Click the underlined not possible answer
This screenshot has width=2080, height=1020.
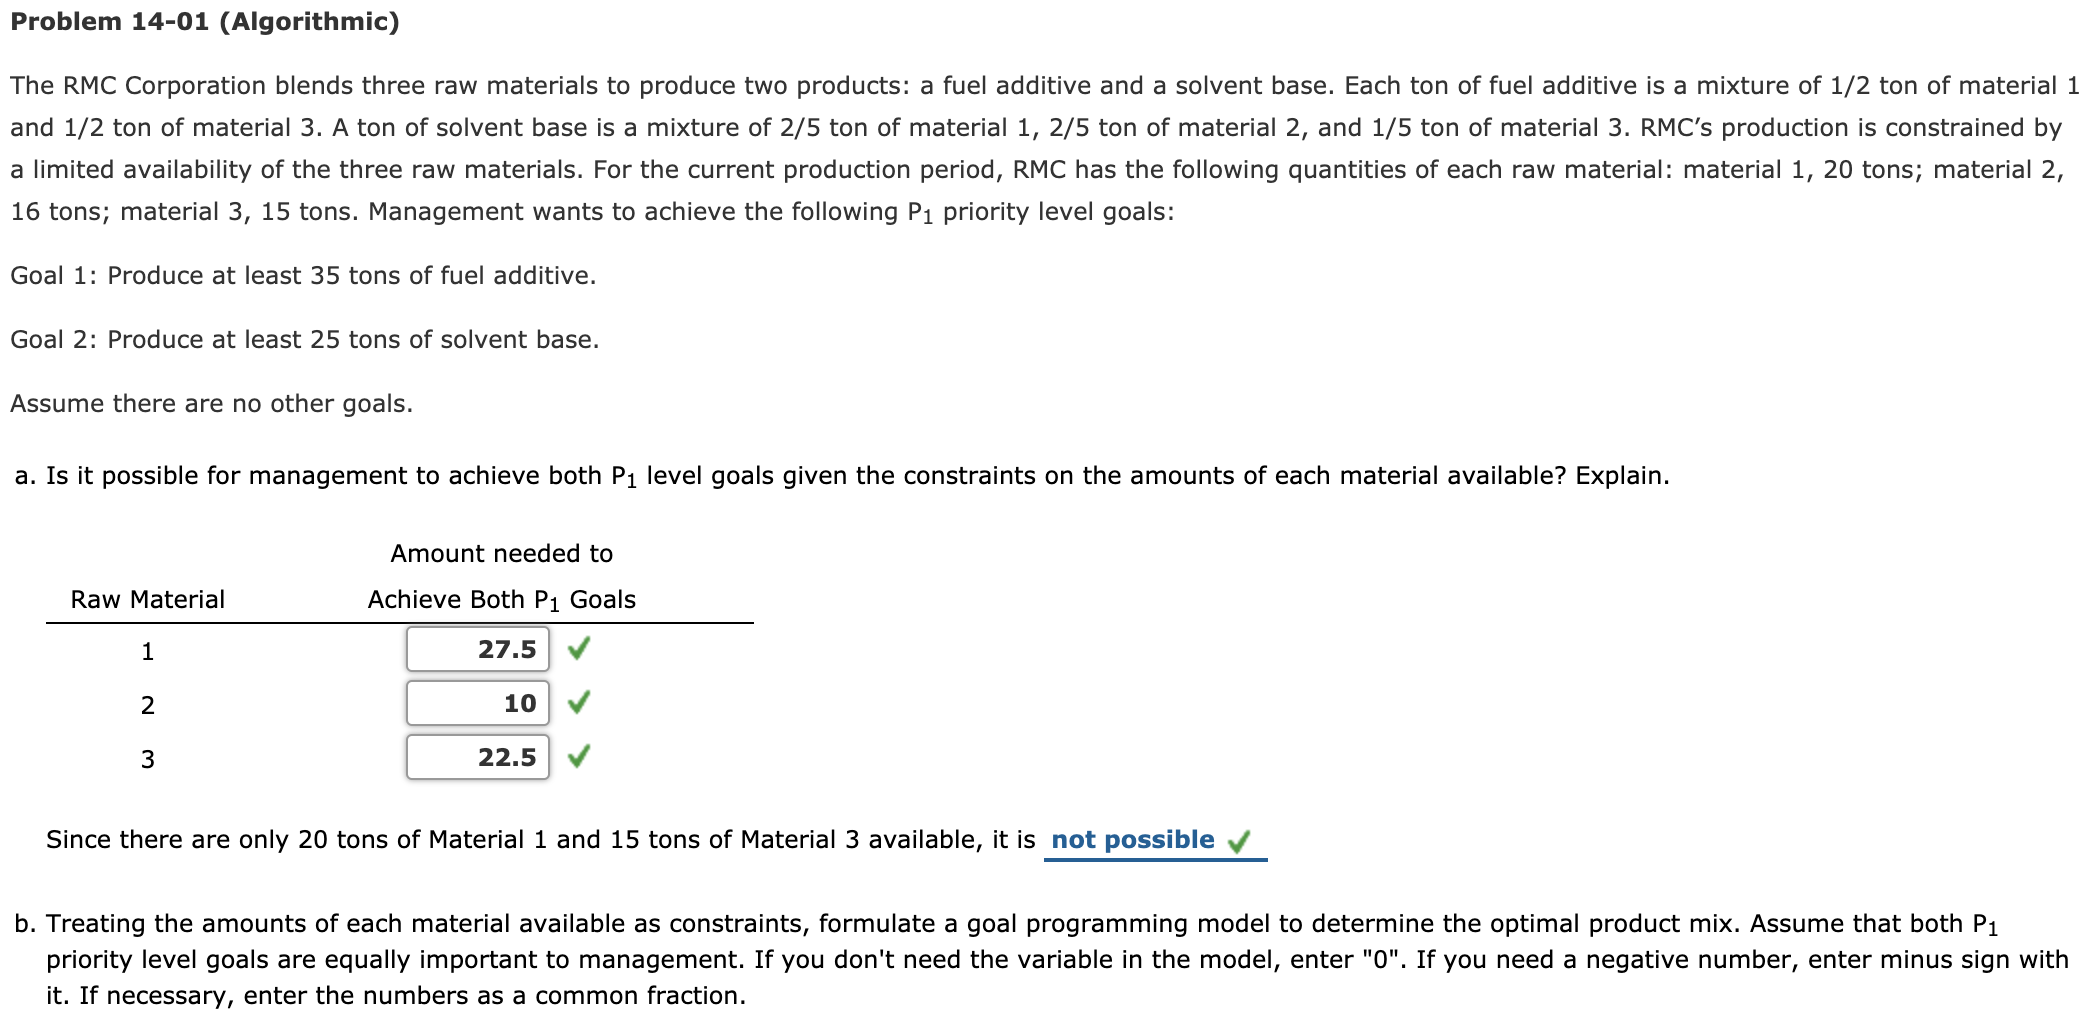[1135, 840]
